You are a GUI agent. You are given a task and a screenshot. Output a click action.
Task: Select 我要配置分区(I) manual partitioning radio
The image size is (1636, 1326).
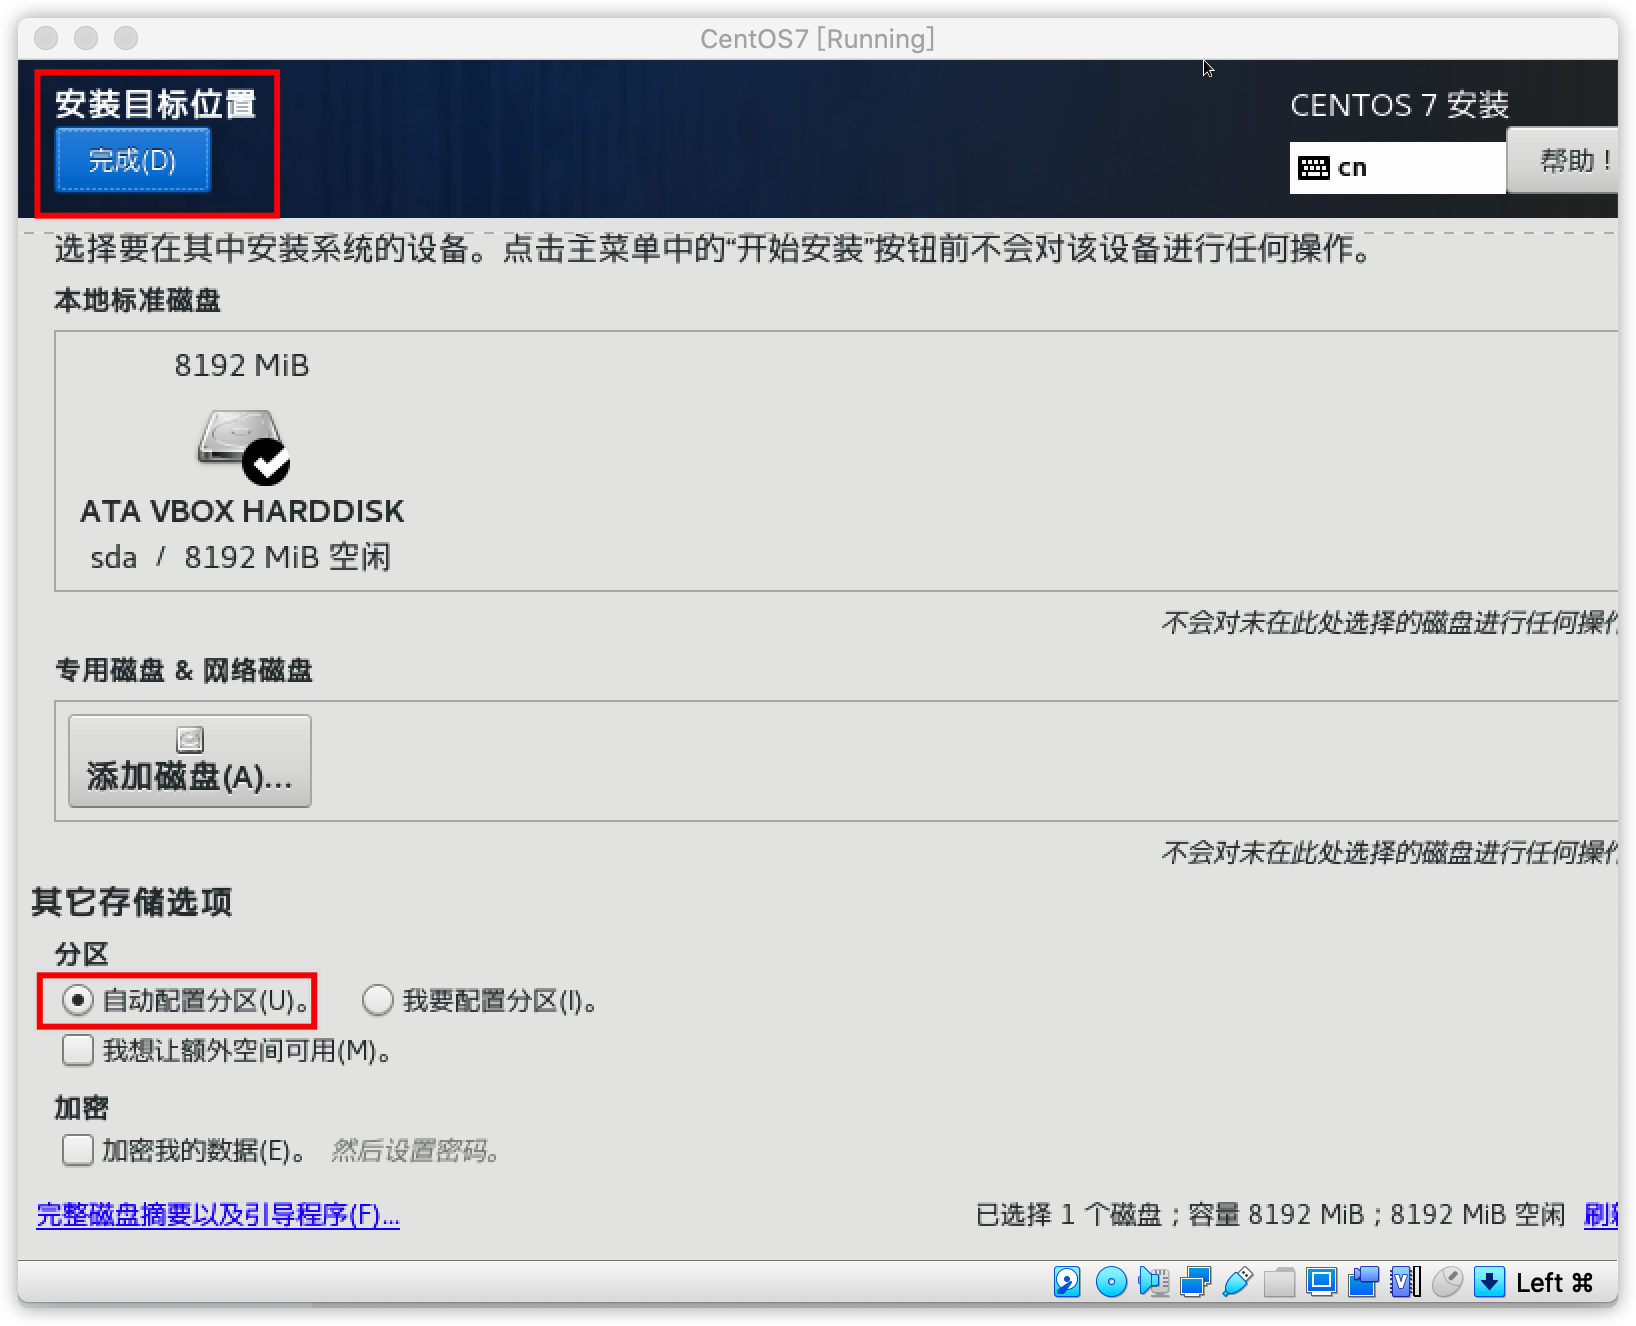click(x=378, y=1000)
